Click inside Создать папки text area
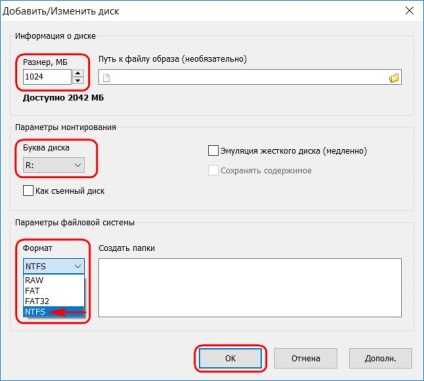Viewport: 424px width, 381px height. coord(250,287)
